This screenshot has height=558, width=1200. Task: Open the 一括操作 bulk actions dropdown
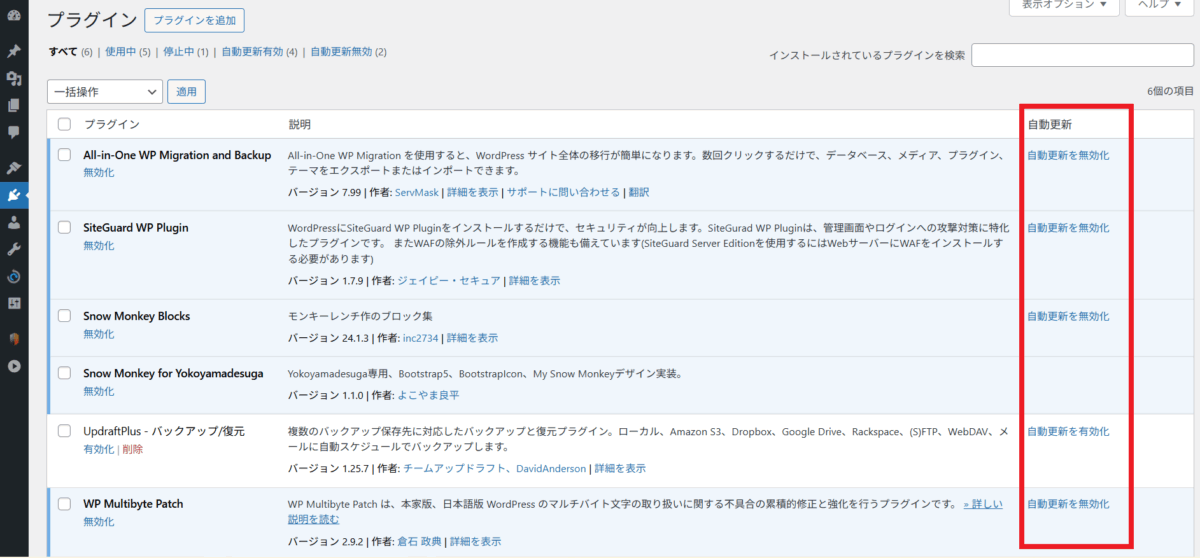coord(104,92)
